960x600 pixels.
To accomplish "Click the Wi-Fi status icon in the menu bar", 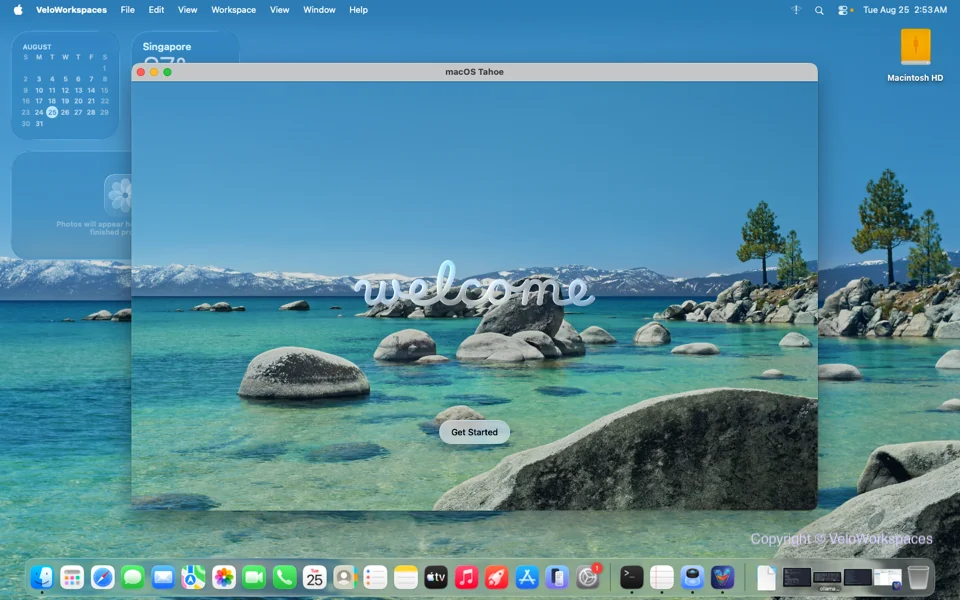I will coord(795,10).
